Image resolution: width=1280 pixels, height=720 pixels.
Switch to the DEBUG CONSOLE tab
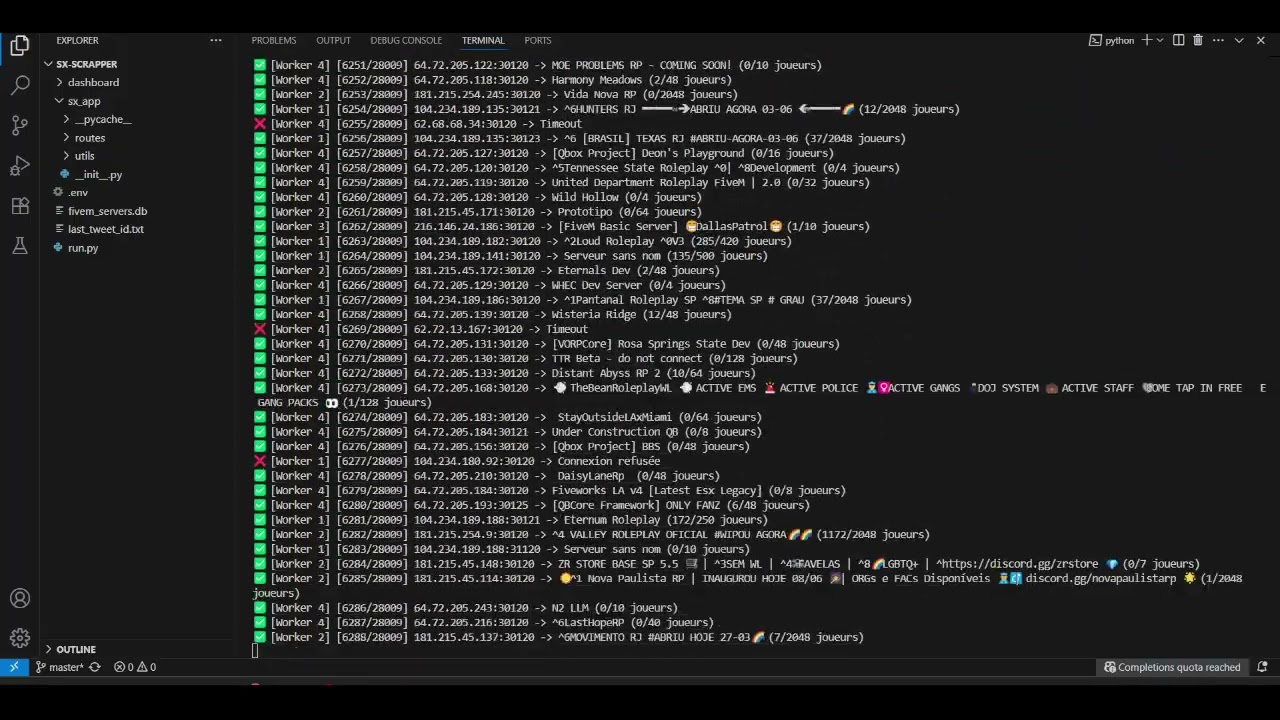point(406,40)
